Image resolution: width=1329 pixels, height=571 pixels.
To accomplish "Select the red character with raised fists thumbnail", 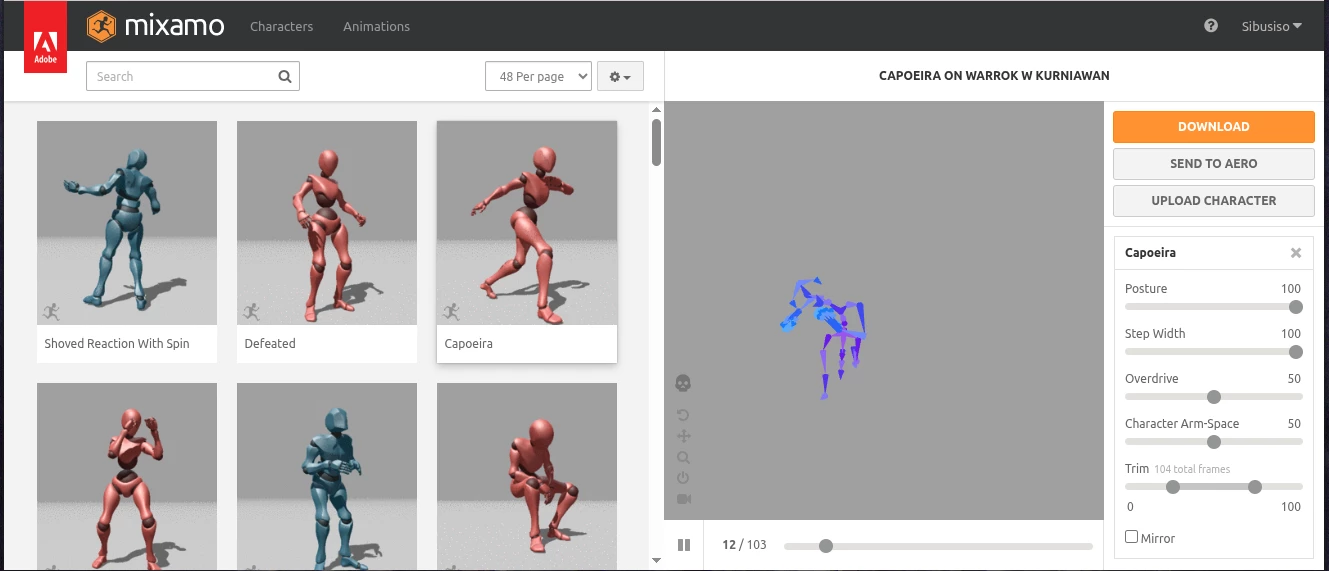I will click(127, 476).
